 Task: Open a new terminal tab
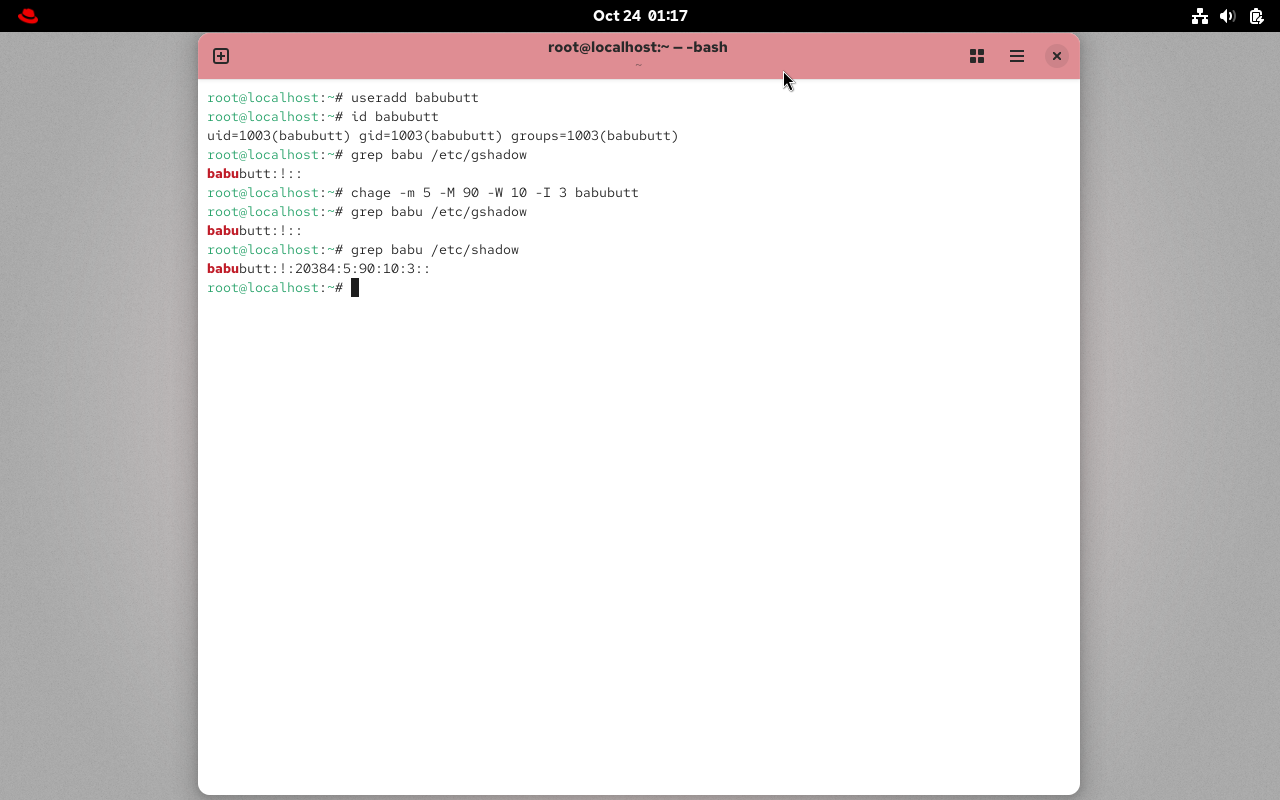(221, 56)
